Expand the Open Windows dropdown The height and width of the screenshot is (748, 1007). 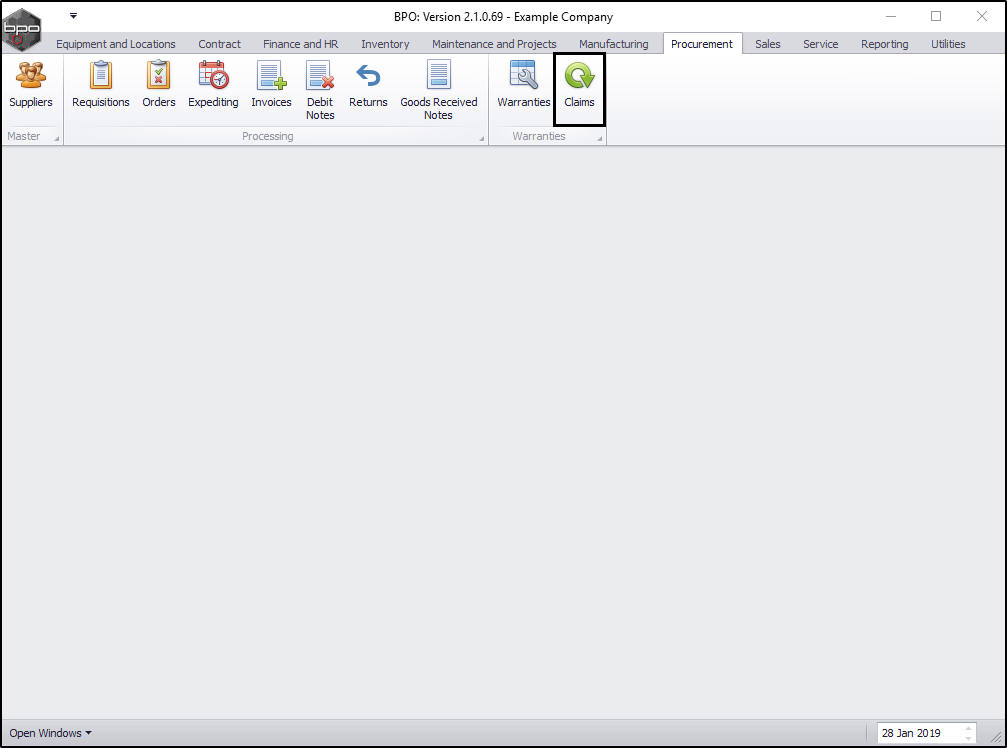50,733
